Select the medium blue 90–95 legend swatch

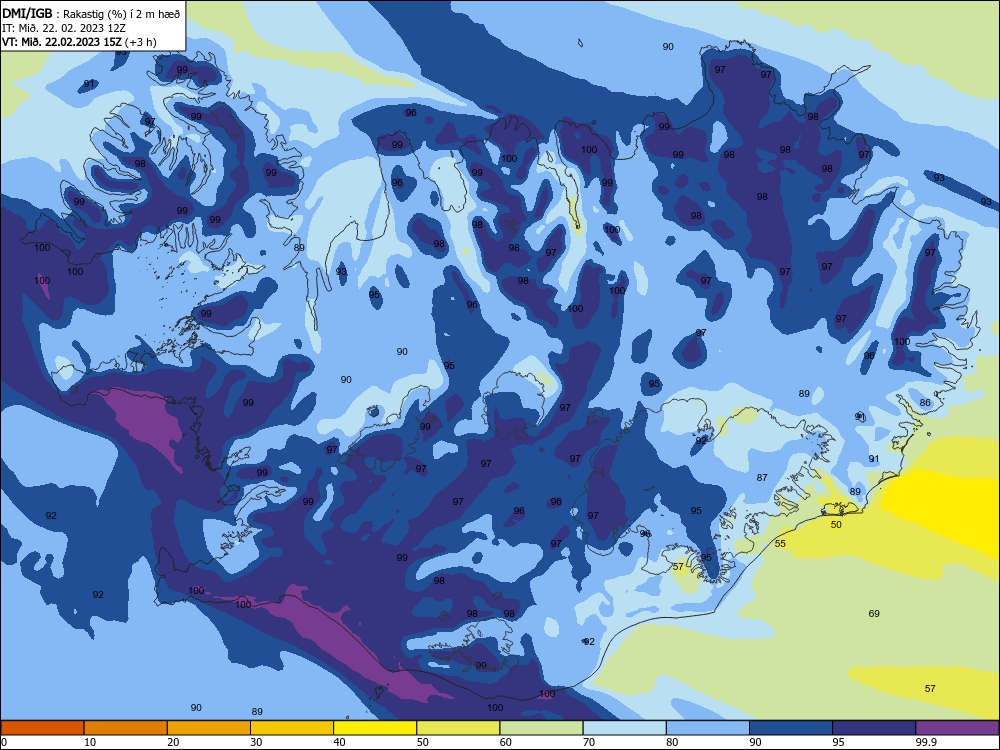click(x=791, y=728)
